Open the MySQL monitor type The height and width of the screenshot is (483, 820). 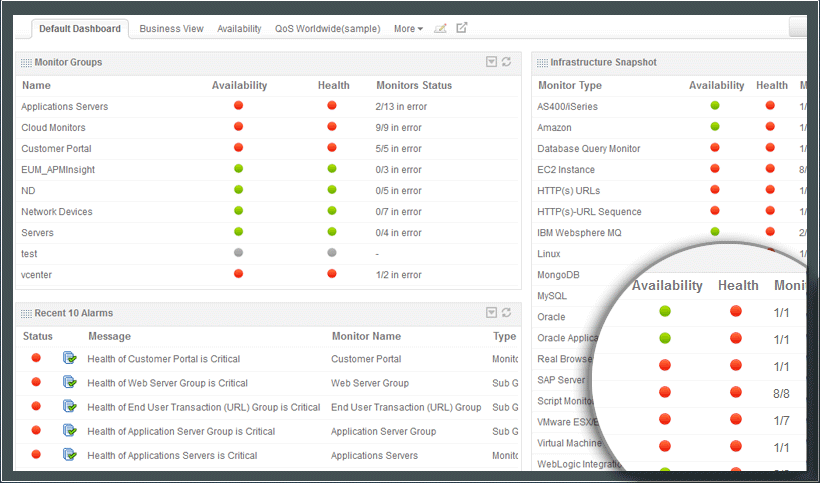click(x=552, y=296)
